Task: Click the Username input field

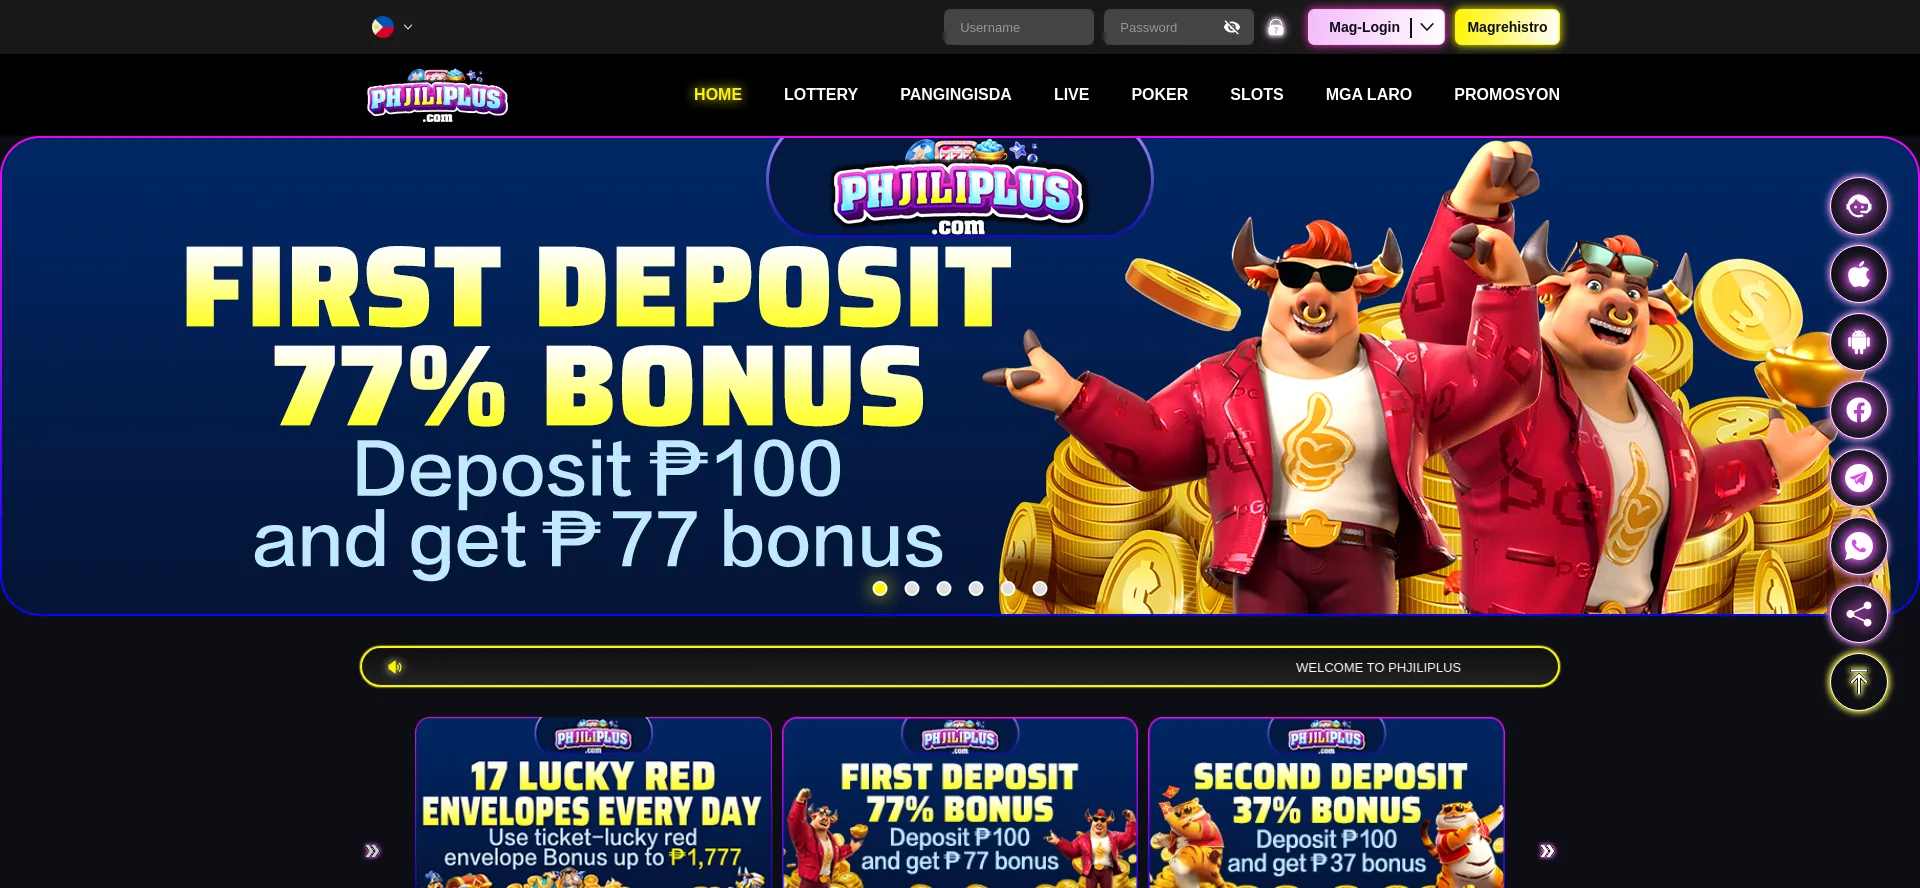Action: [x=1019, y=27]
